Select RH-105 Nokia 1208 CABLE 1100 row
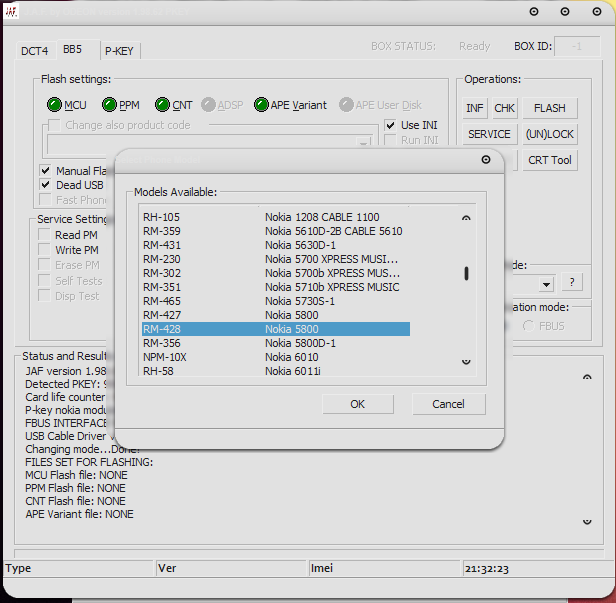616x603 pixels. coord(276,217)
